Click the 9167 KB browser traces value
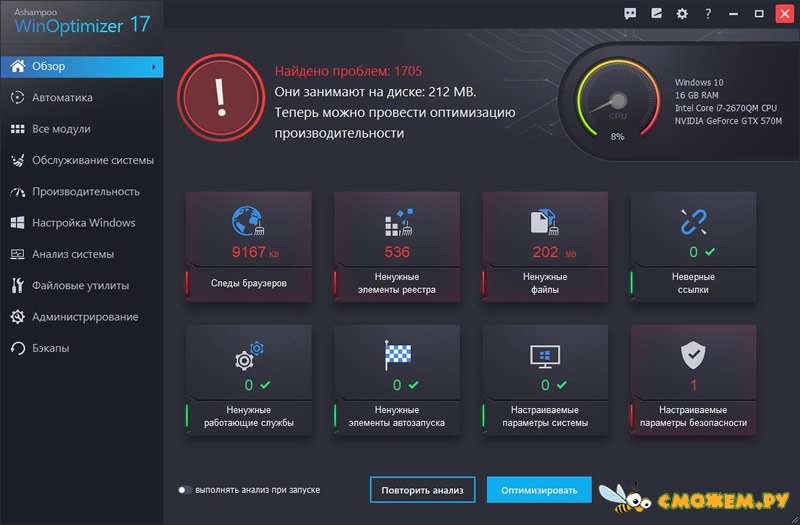Image resolution: width=800 pixels, height=525 pixels. tap(255, 252)
